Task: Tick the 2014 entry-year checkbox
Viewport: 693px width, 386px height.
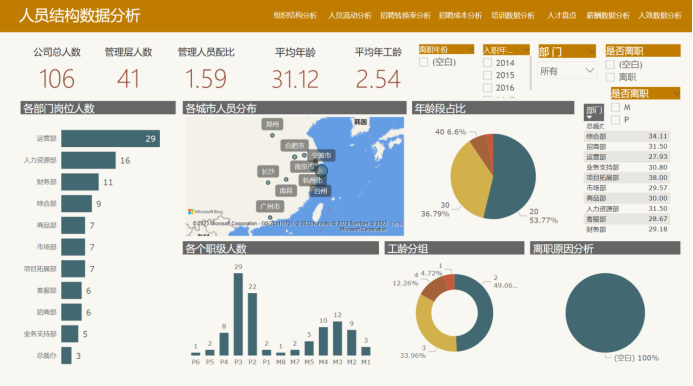Action: pos(487,63)
